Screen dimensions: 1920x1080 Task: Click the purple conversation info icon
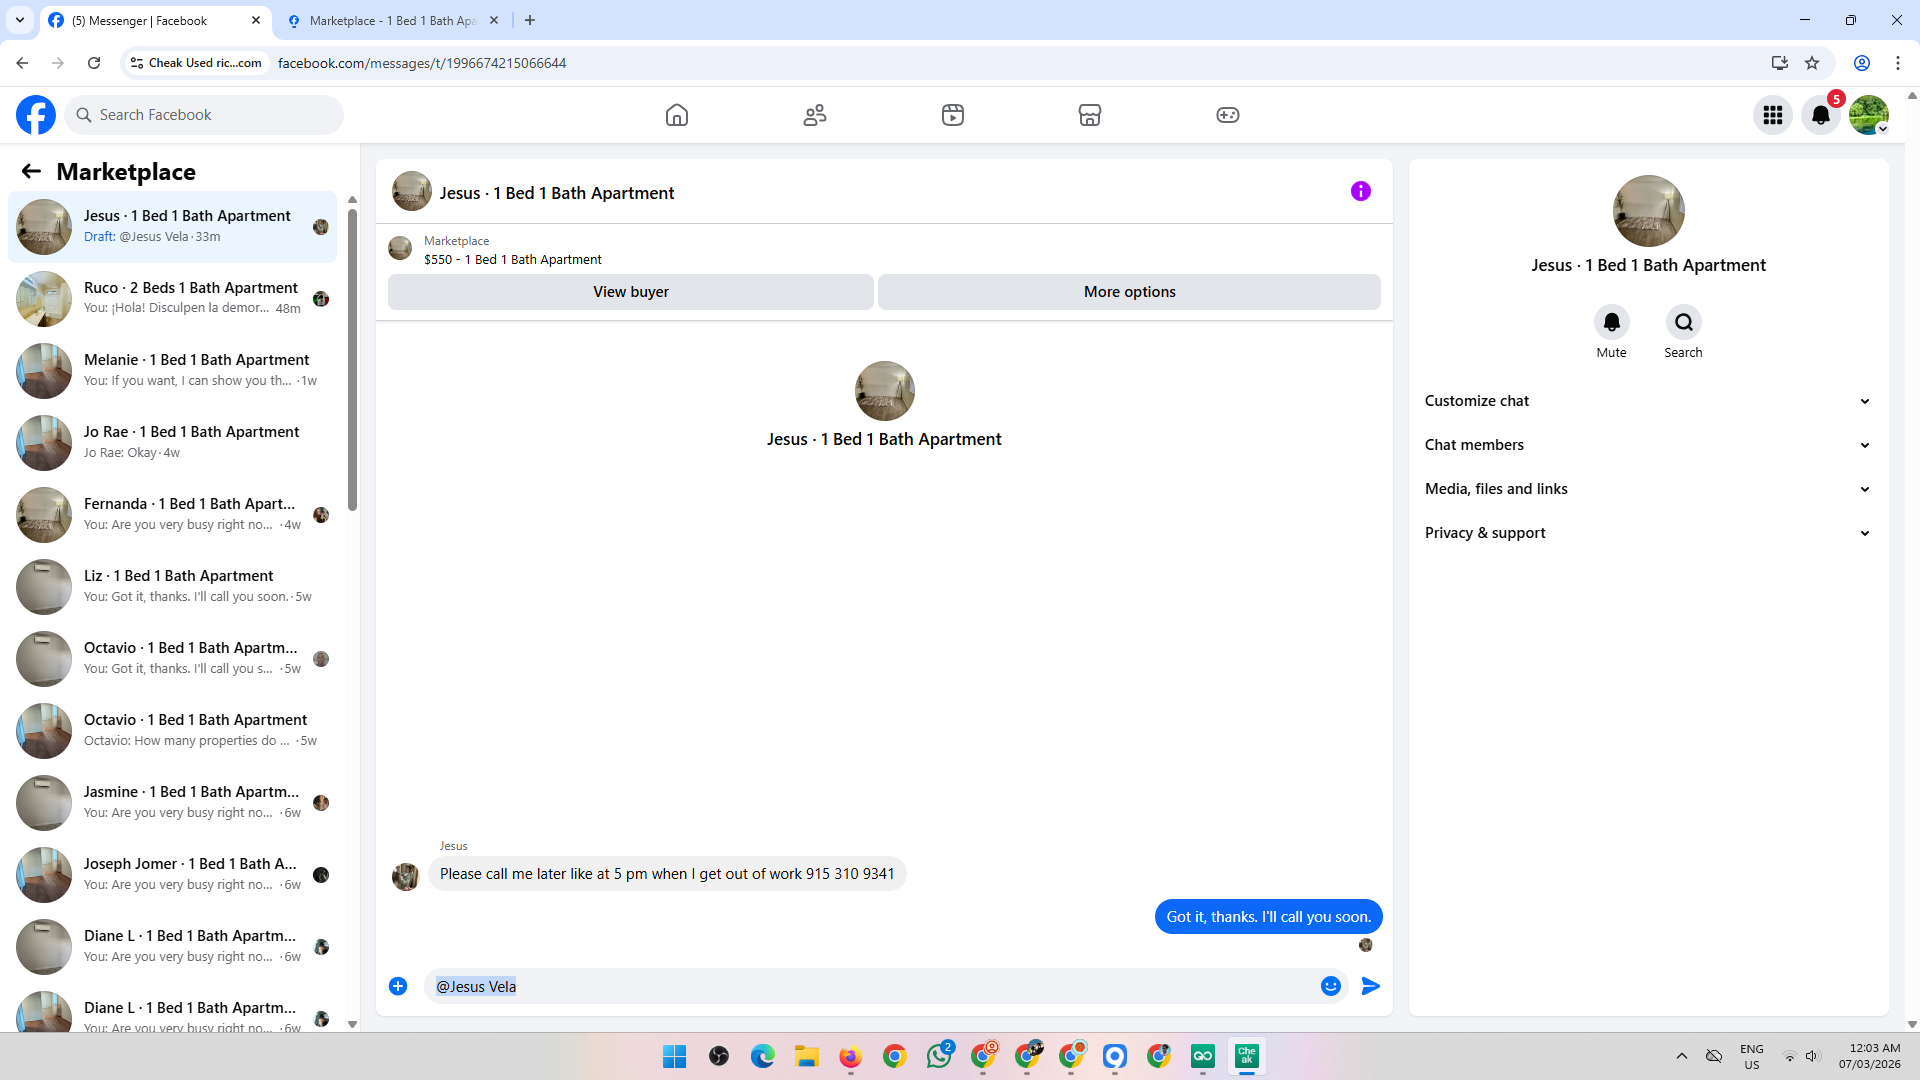tap(1361, 191)
